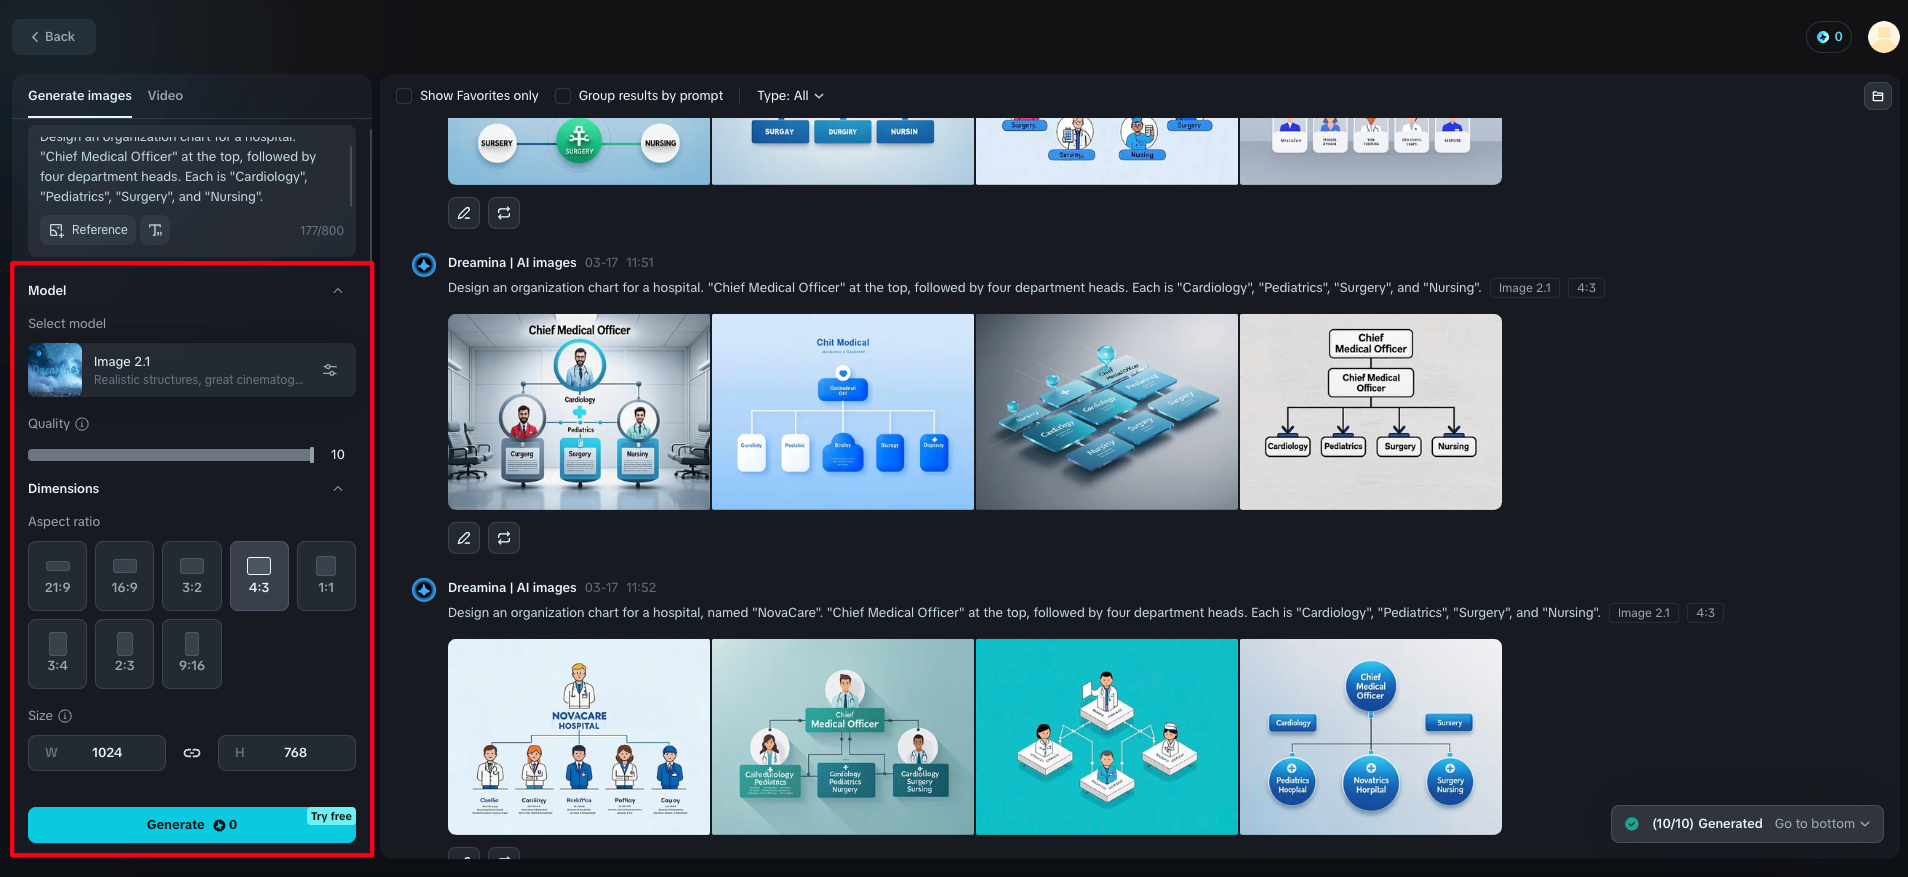Switch to the Video tab

[165, 96]
